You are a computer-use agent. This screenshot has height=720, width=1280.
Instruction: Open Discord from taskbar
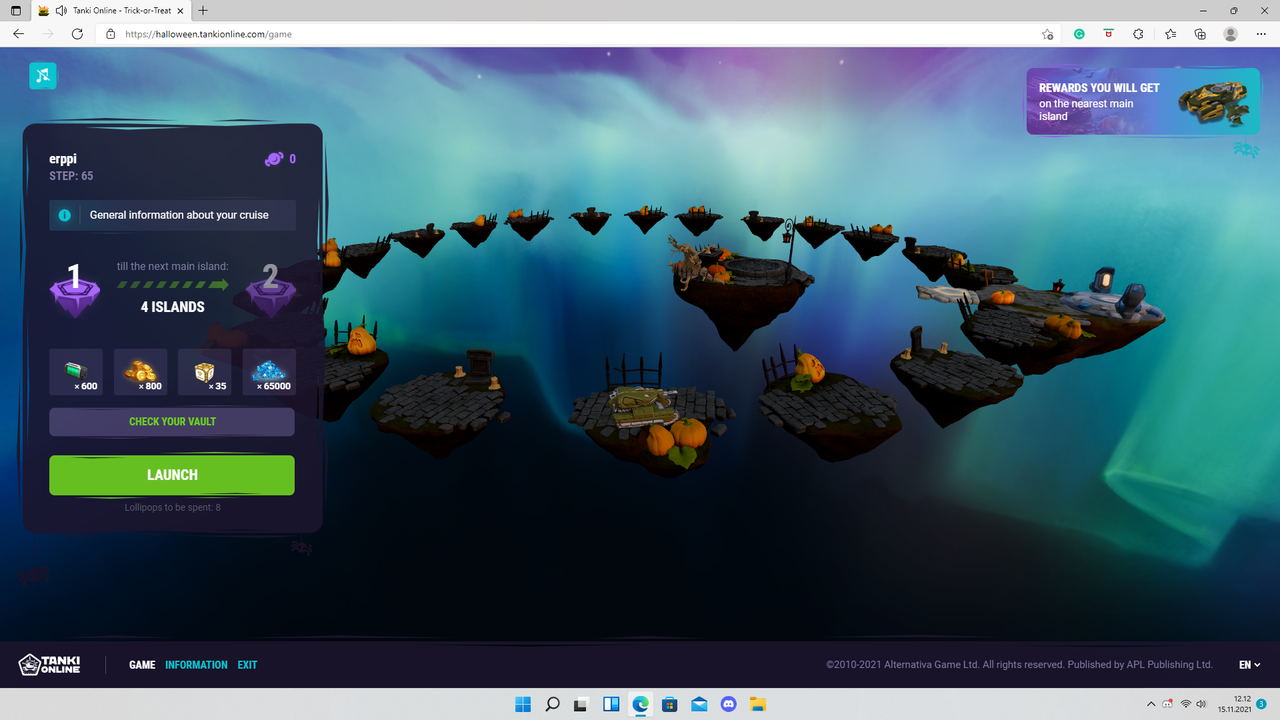(728, 704)
